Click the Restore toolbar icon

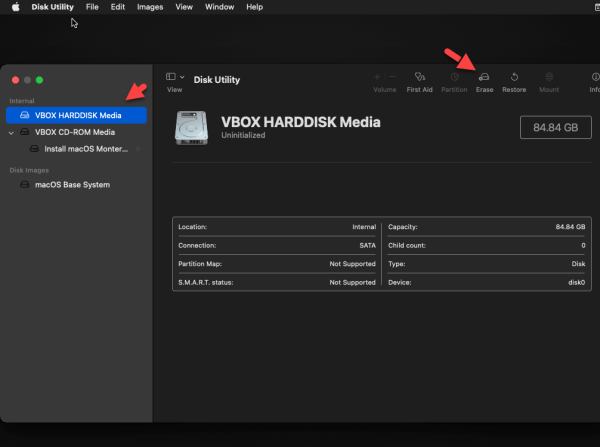514,77
